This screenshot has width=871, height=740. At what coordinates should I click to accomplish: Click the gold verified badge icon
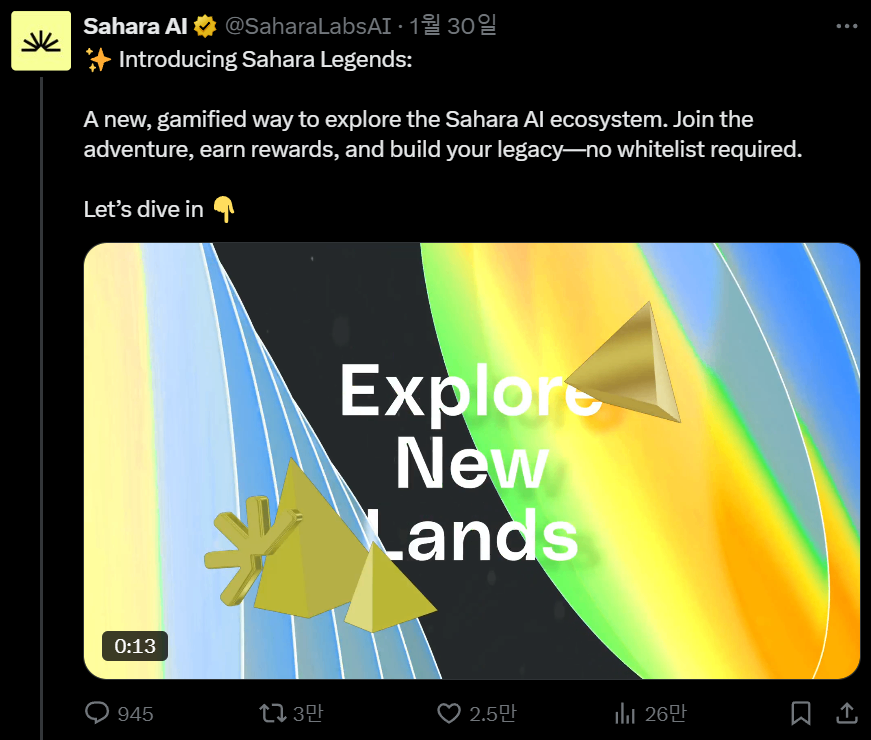[205, 27]
